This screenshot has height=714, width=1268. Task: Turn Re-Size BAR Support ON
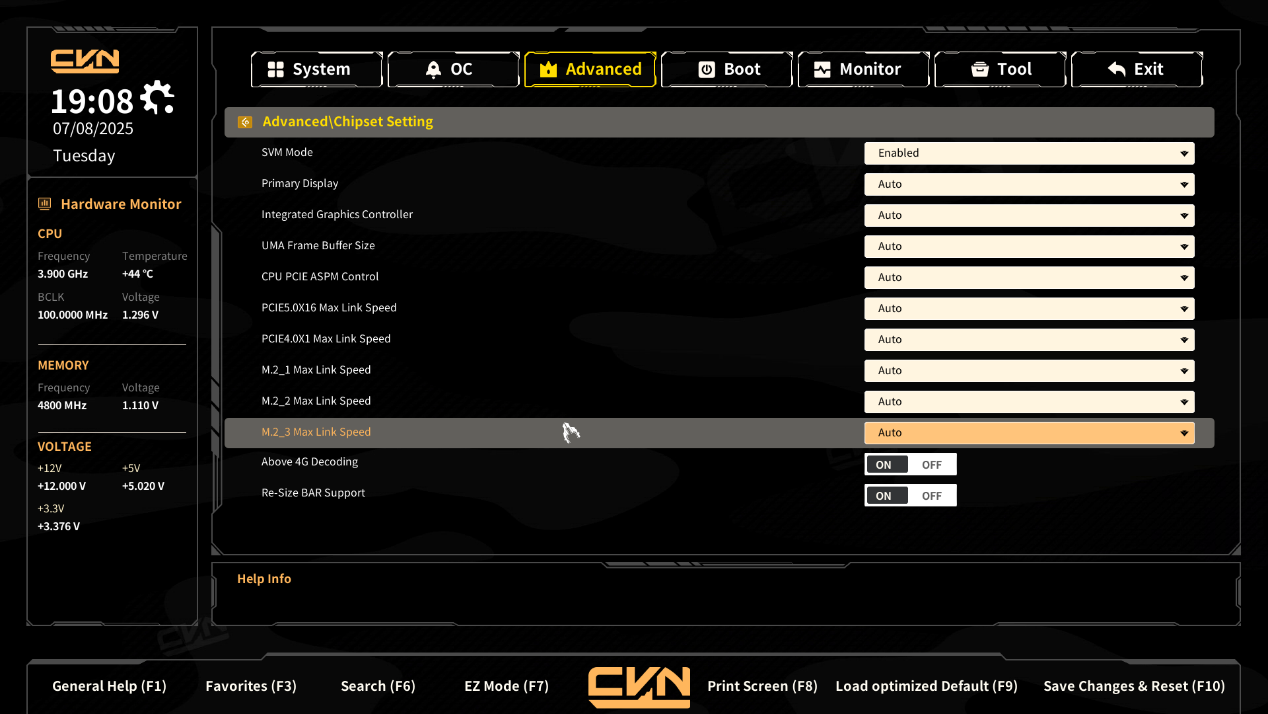pos(887,496)
